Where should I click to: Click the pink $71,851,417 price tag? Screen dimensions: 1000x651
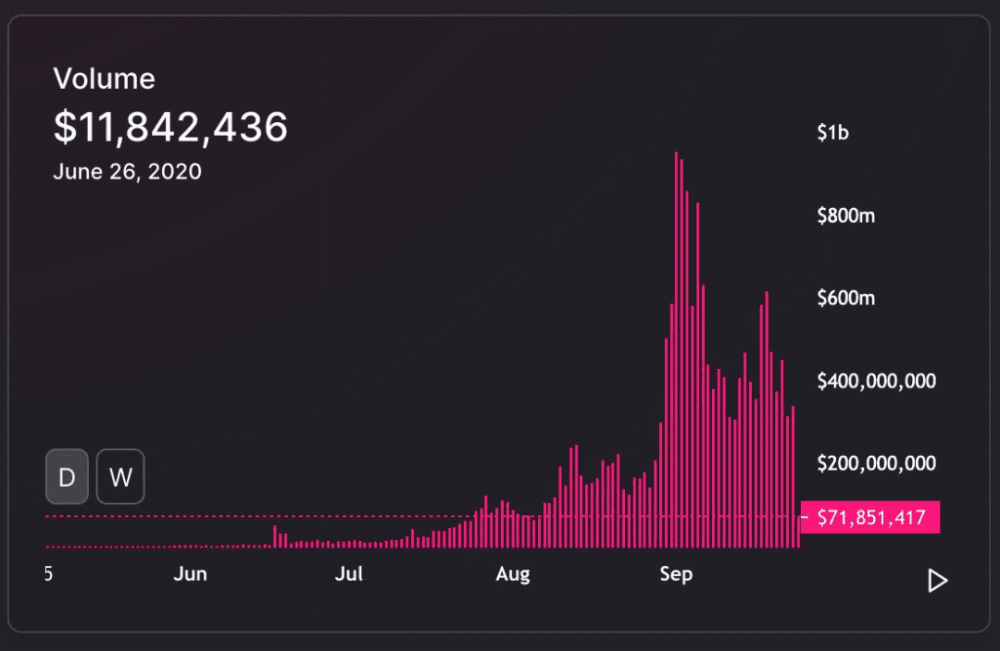coord(870,518)
